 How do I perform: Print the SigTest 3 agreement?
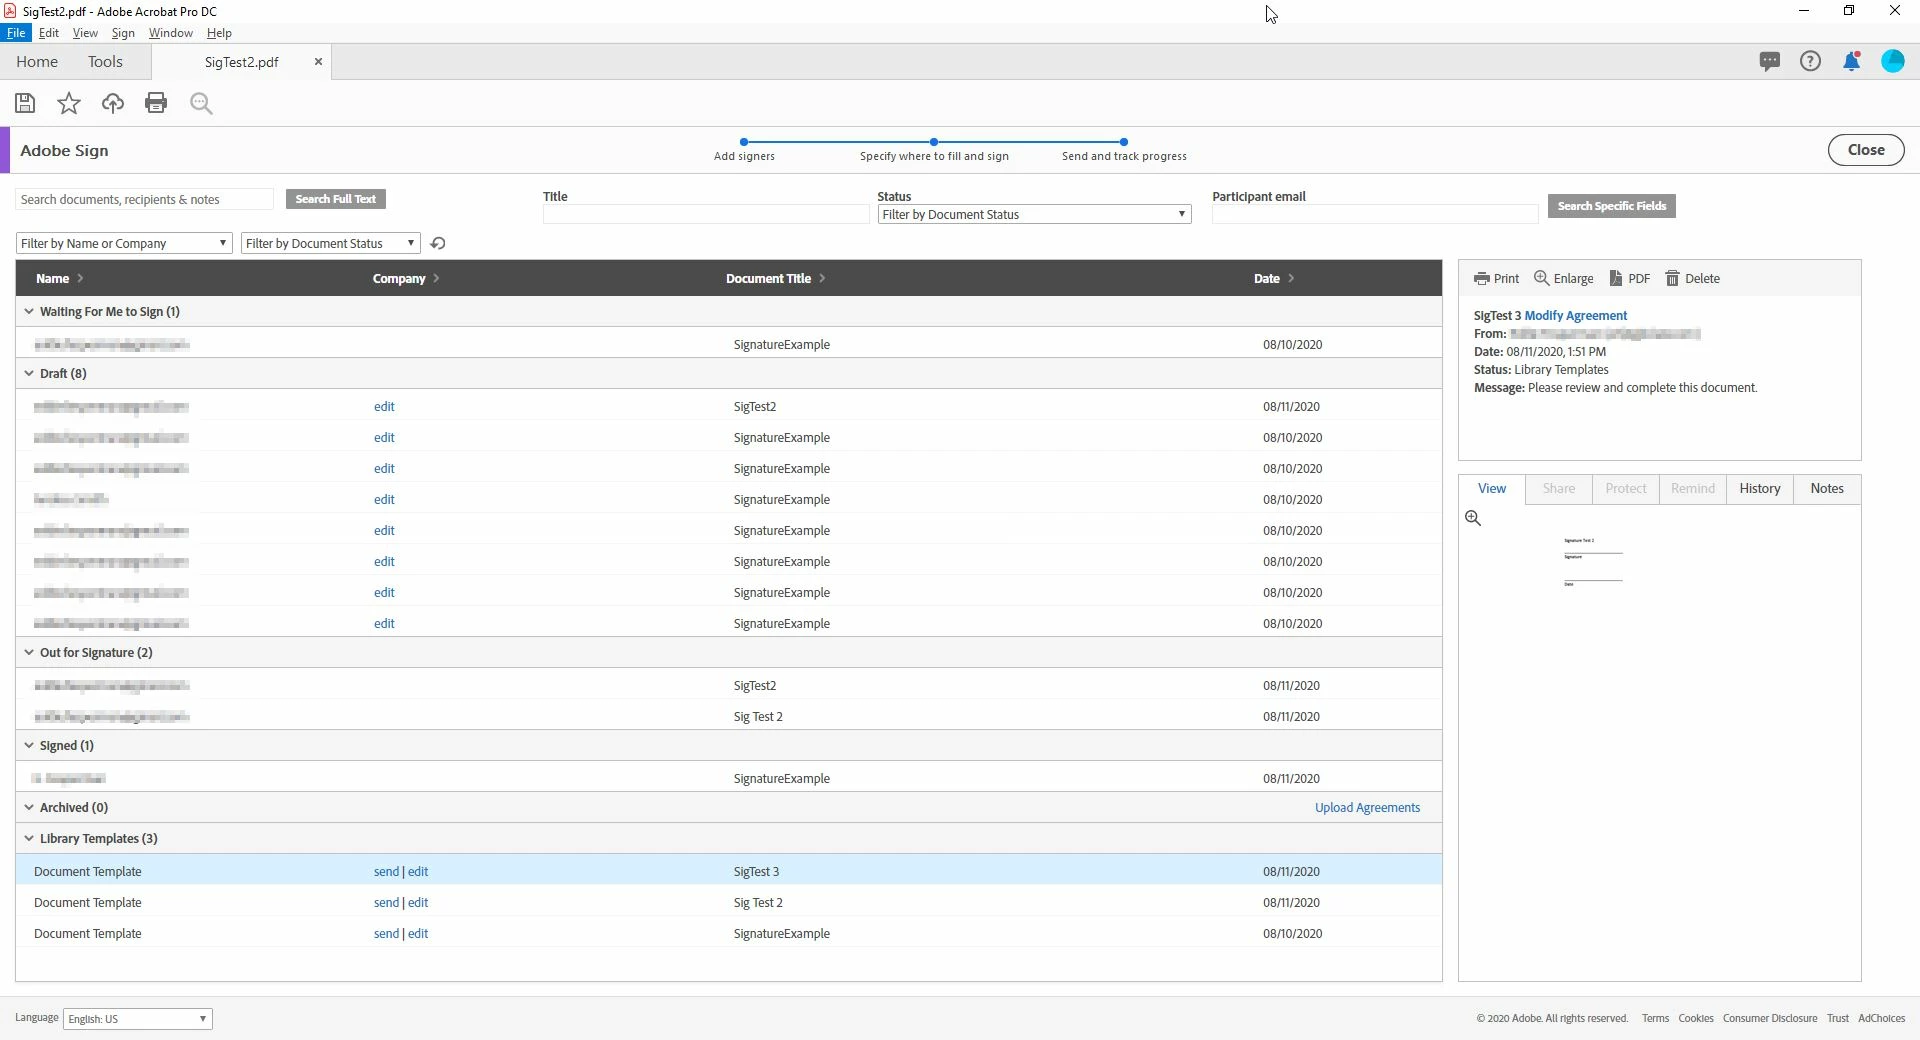click(1496, 279)
